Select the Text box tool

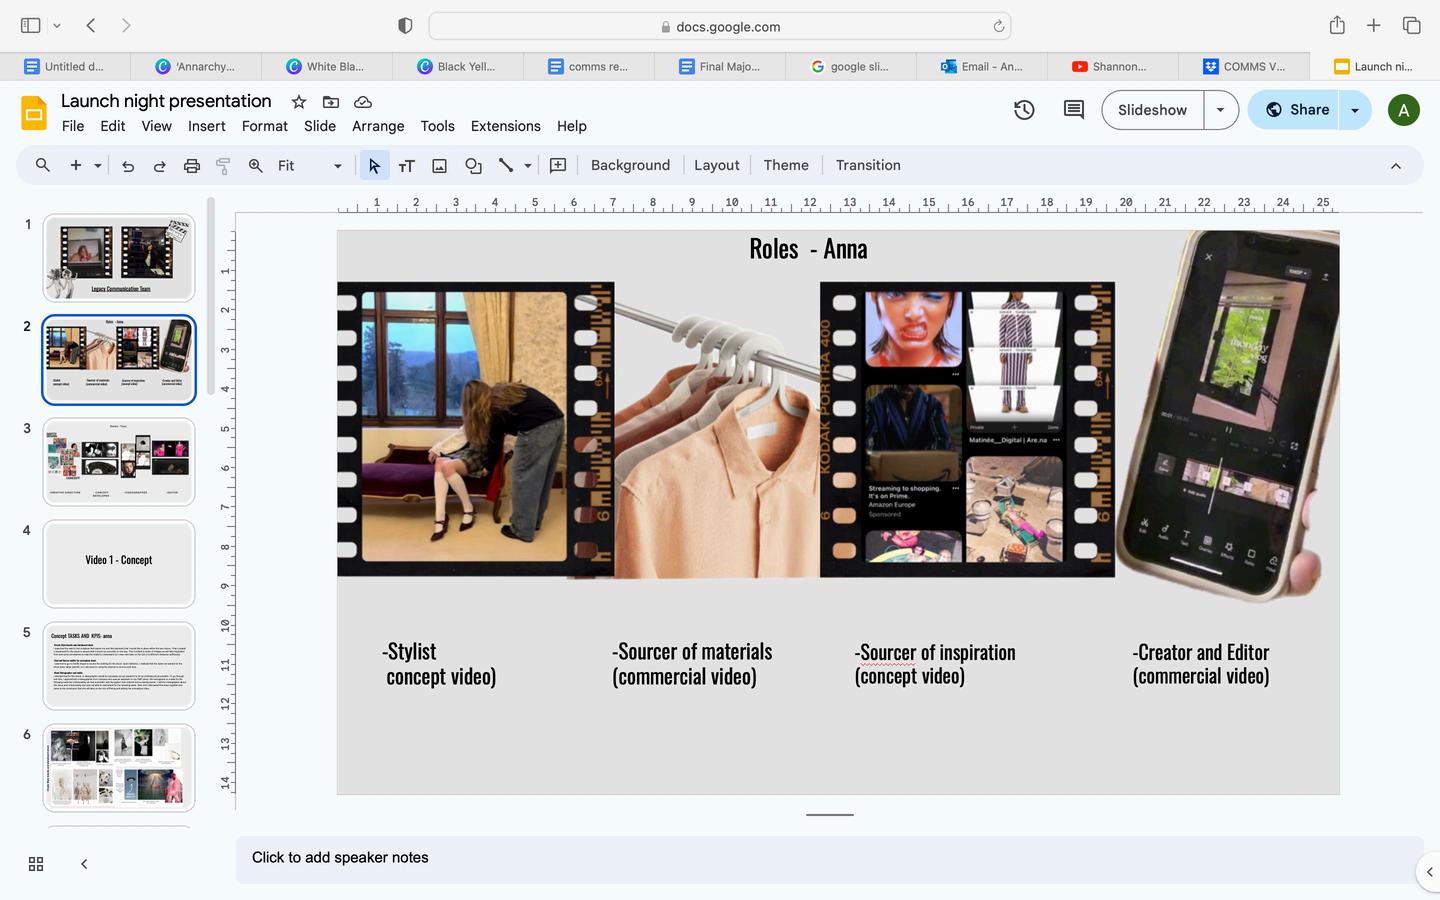pos(406,166)
